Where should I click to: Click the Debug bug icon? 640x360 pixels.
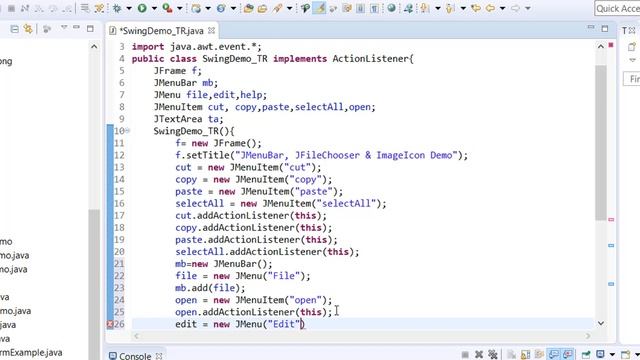117,8
